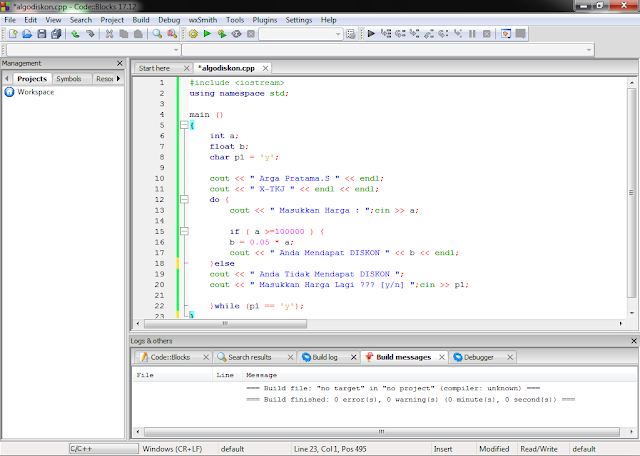
Task: Click the Save all files icon
Action: click(56, 34)
